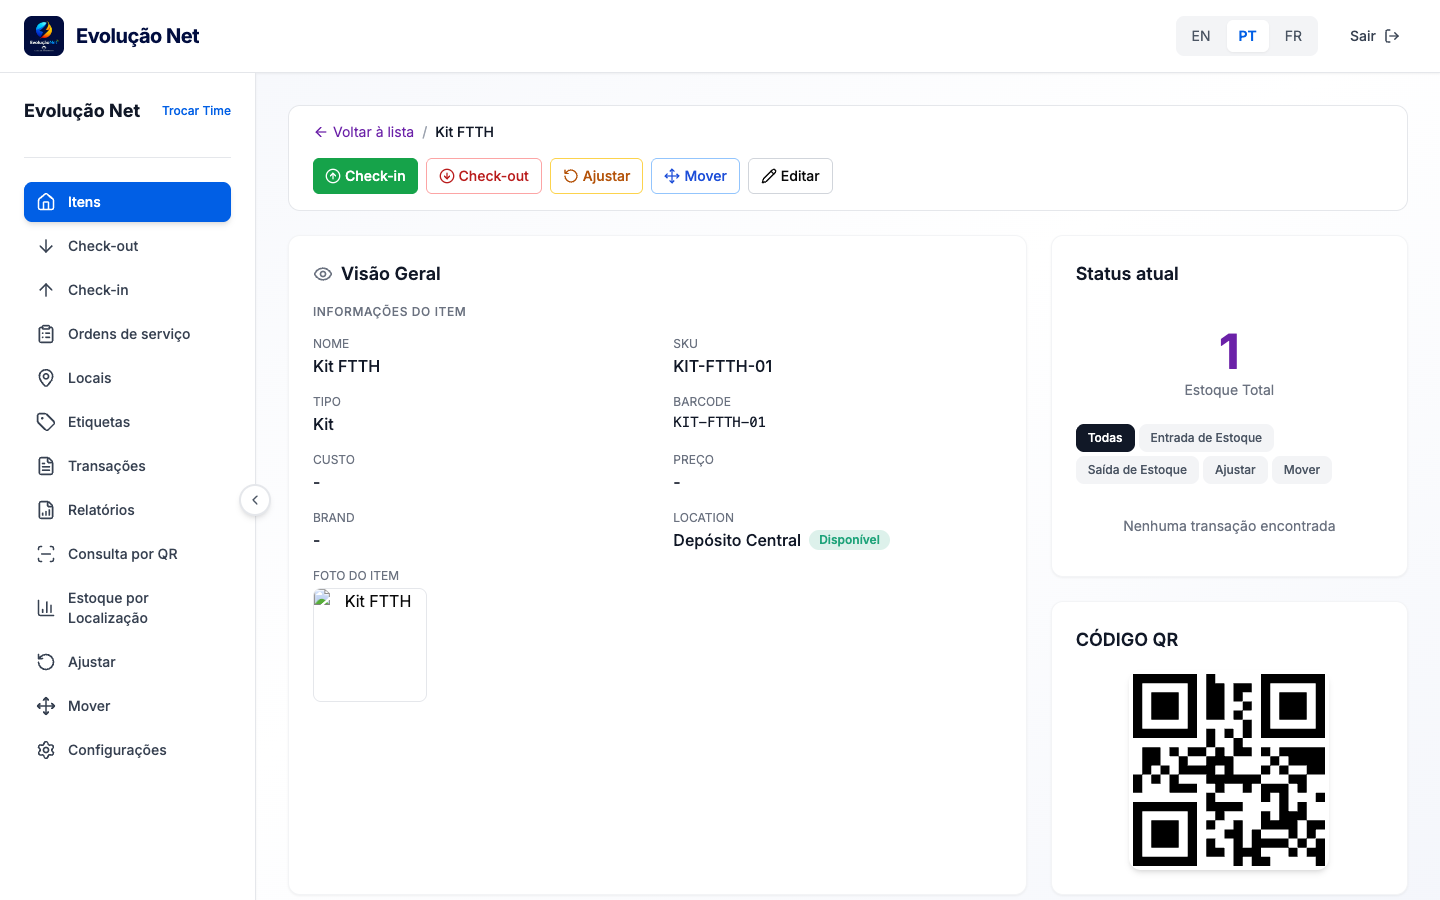Click the Transações document icon

tap(46, 466)
